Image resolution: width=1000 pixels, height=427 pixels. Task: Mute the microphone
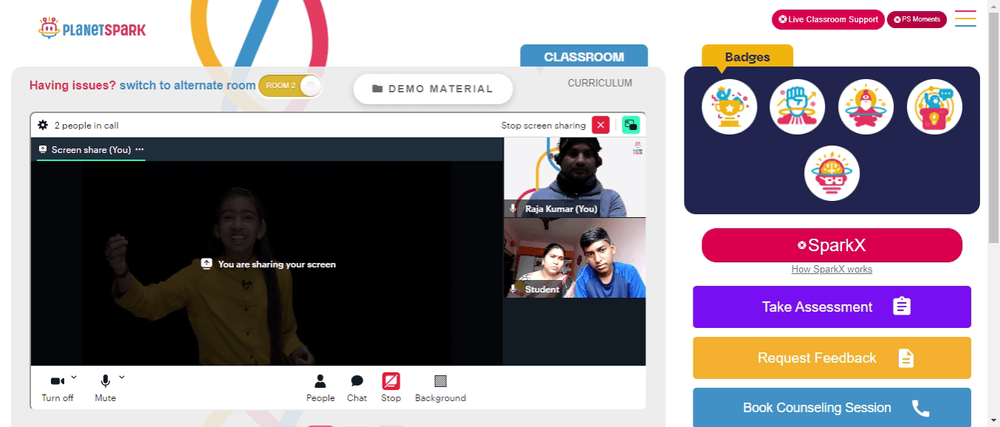(x=105, y=387)
